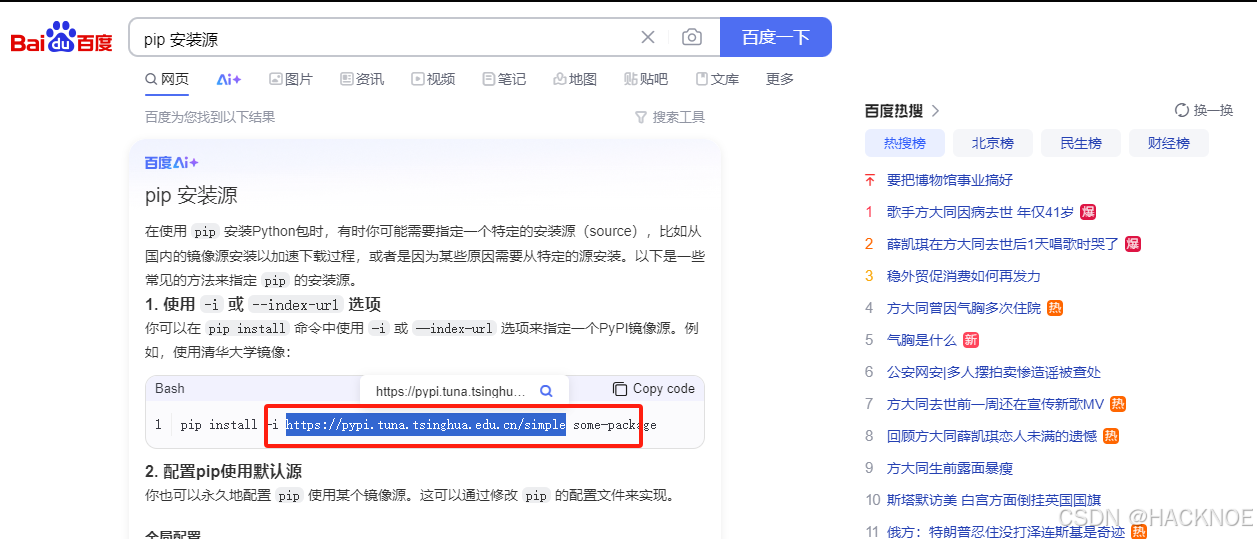Switch to the 地图 tab
The height and width of the screenshot is (539, 1257).
point(575,79)
